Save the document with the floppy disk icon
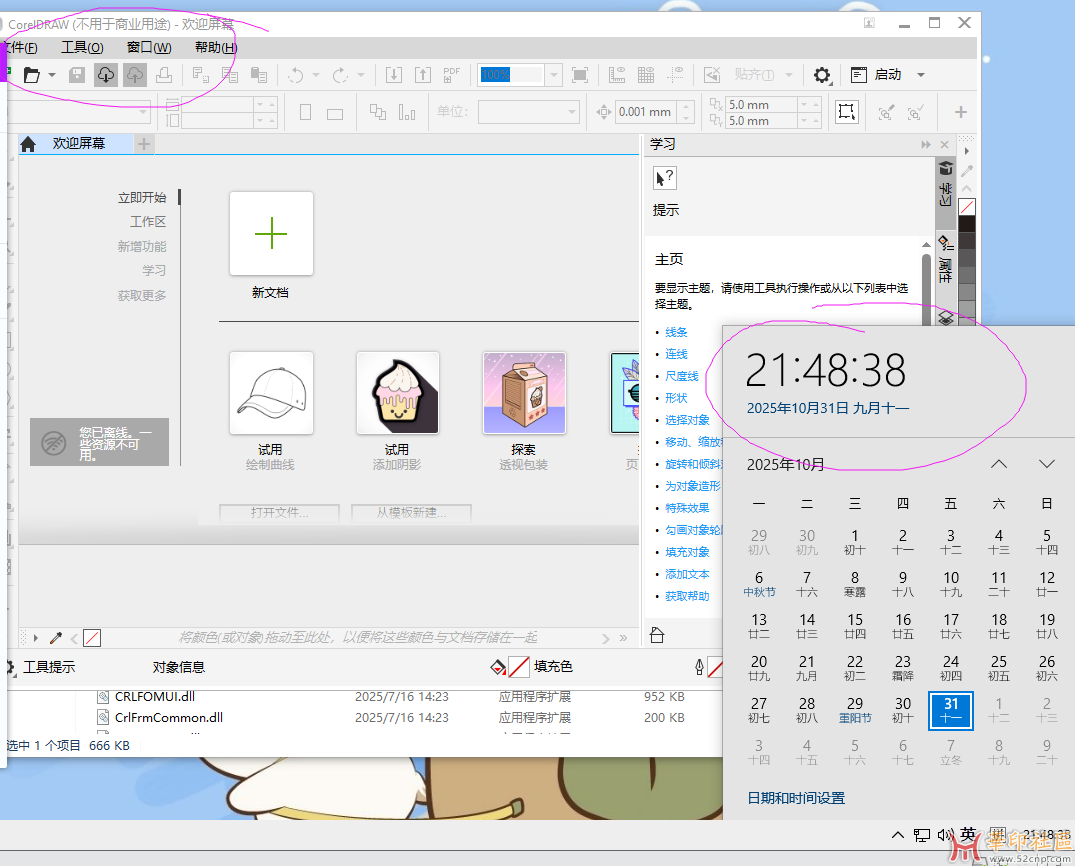This screenshot has width=1075, height=866. point(77,75)
